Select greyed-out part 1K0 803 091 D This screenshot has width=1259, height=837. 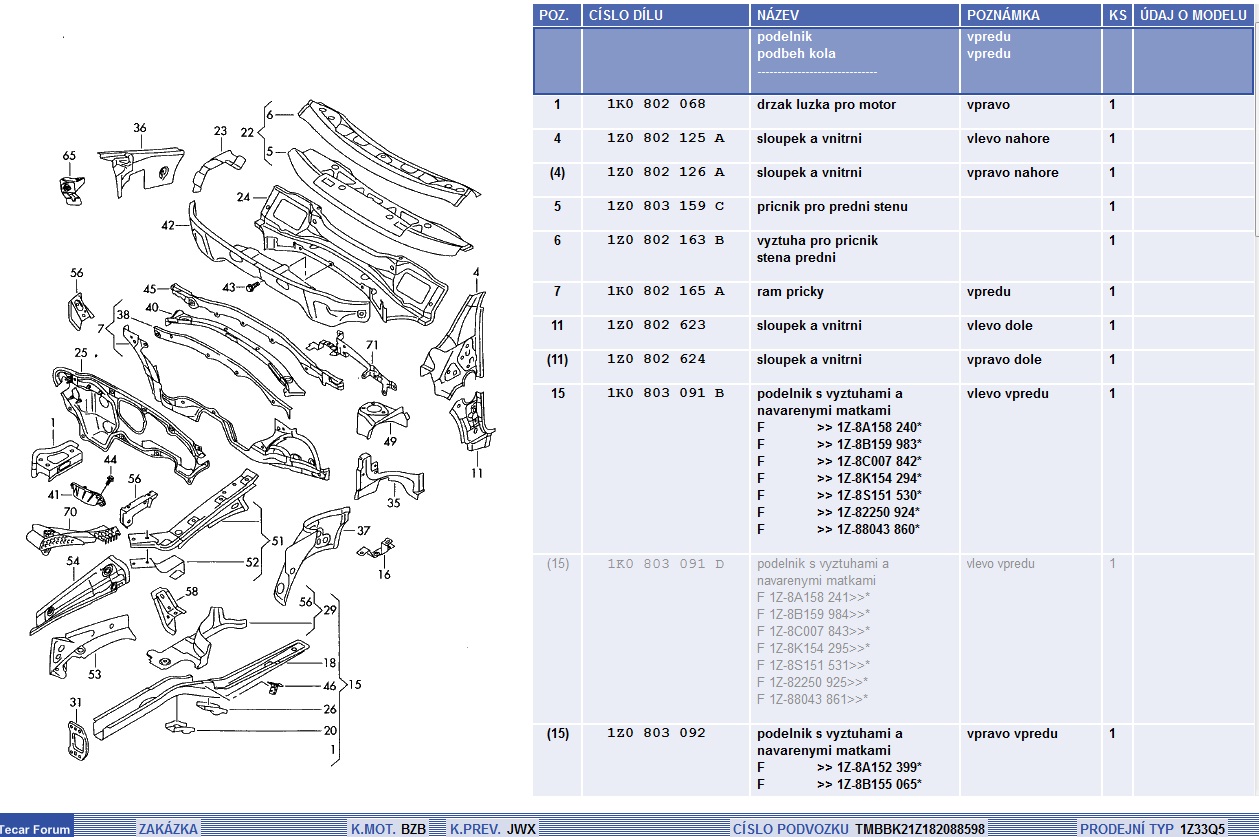tap(665, 564)
